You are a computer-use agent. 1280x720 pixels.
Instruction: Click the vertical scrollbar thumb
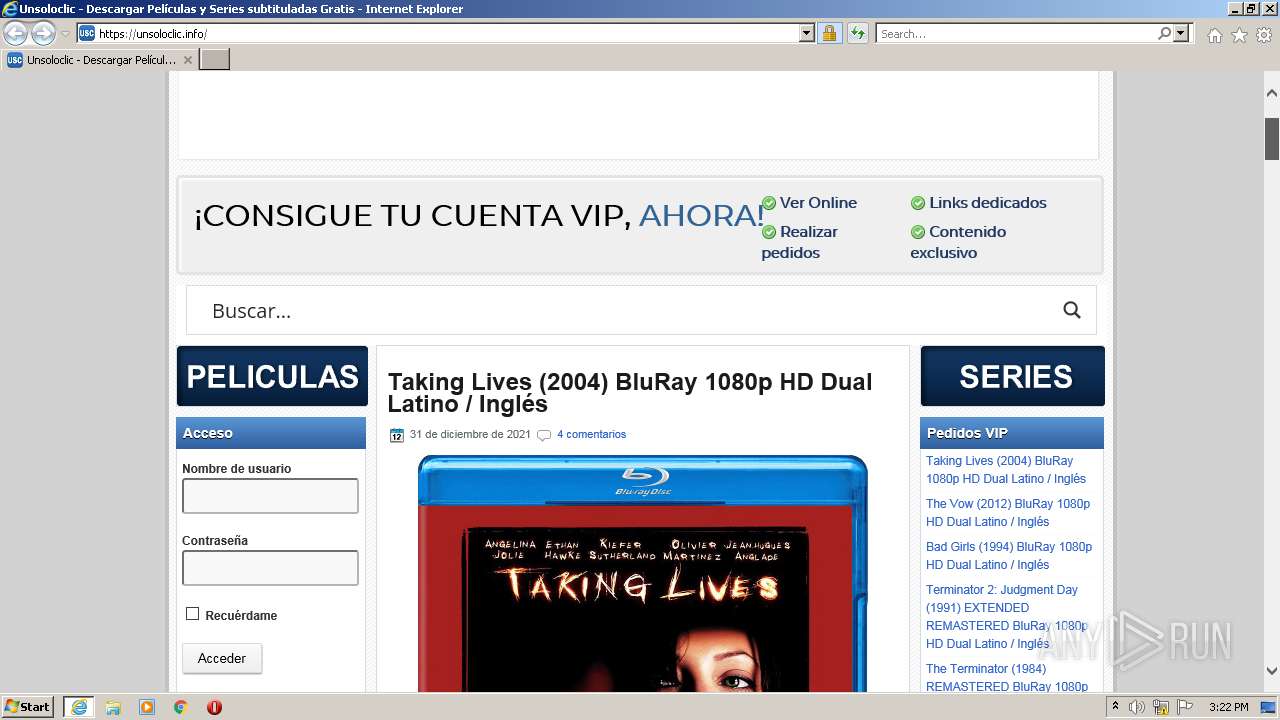[x=1272, y=138]
